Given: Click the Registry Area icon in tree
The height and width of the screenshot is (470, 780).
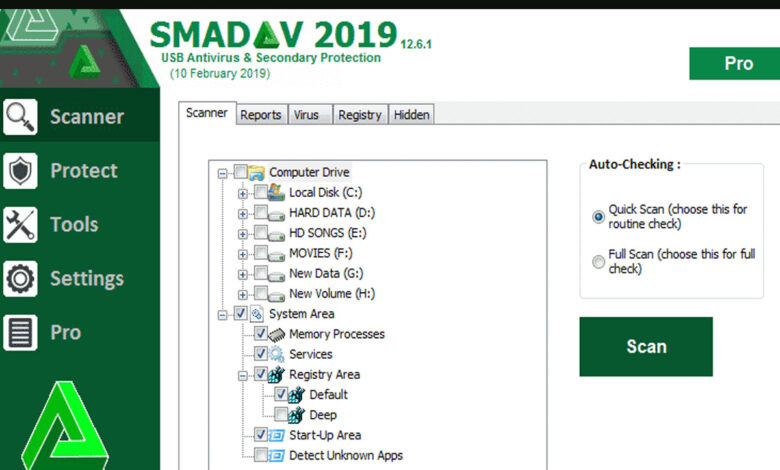Looking at the screenshot, I should point(277,374).
